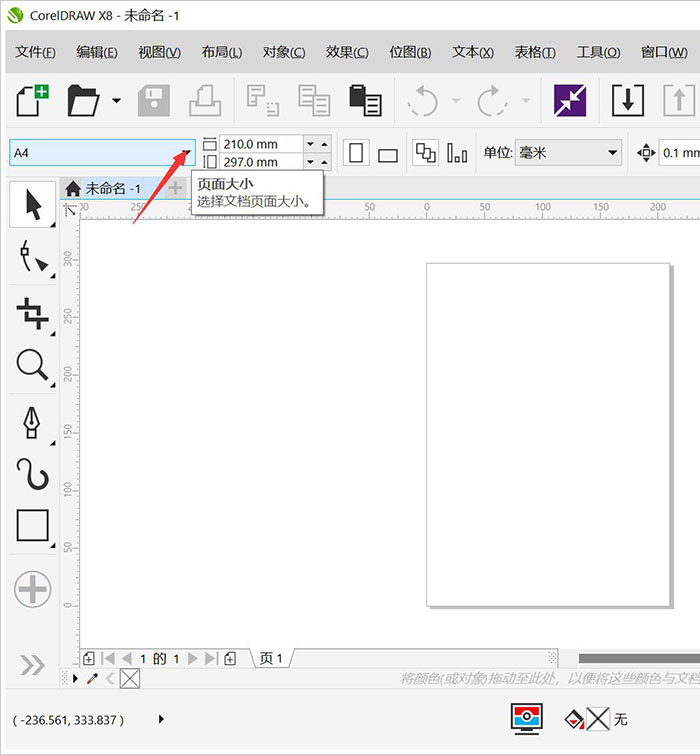Click the Quick customize plus button
This screenshot has height=755, width=700.
coord(33,589)
